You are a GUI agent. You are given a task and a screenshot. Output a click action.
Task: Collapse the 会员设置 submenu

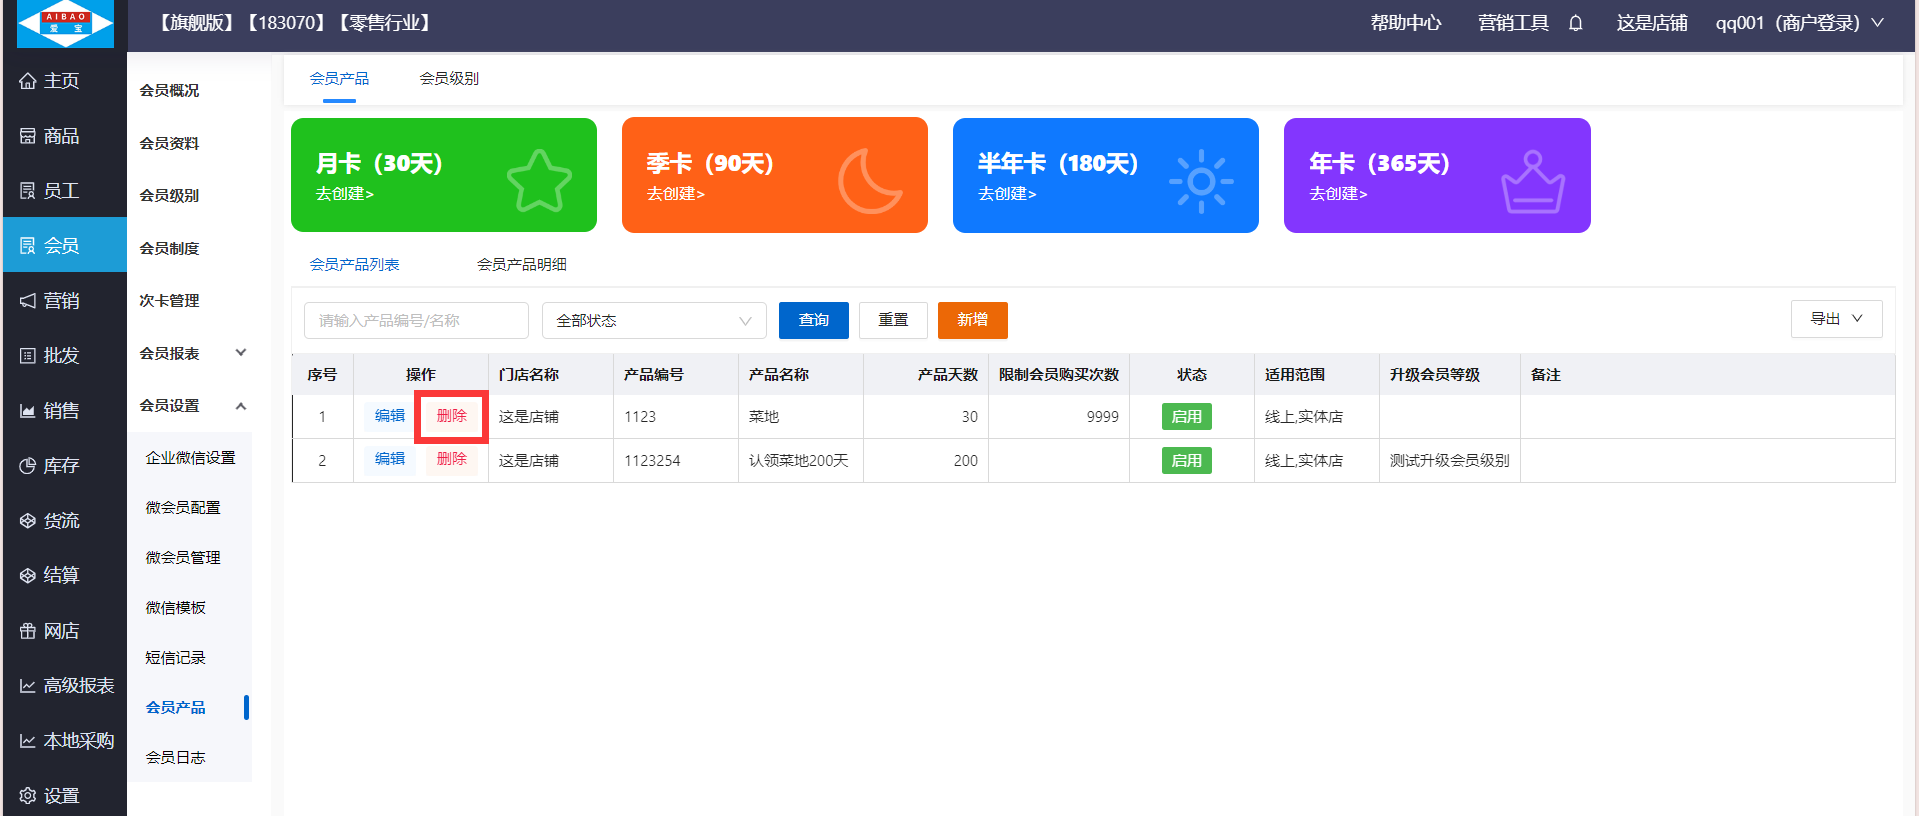[240, 406]
